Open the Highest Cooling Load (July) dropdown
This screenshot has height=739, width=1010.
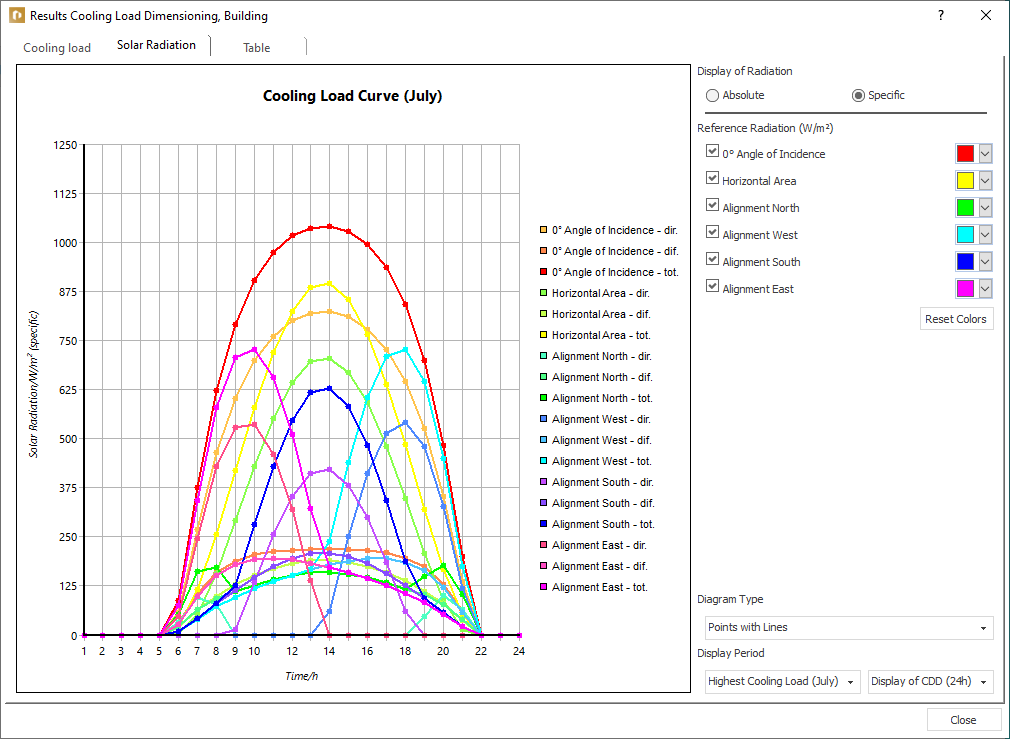(783, 682)
